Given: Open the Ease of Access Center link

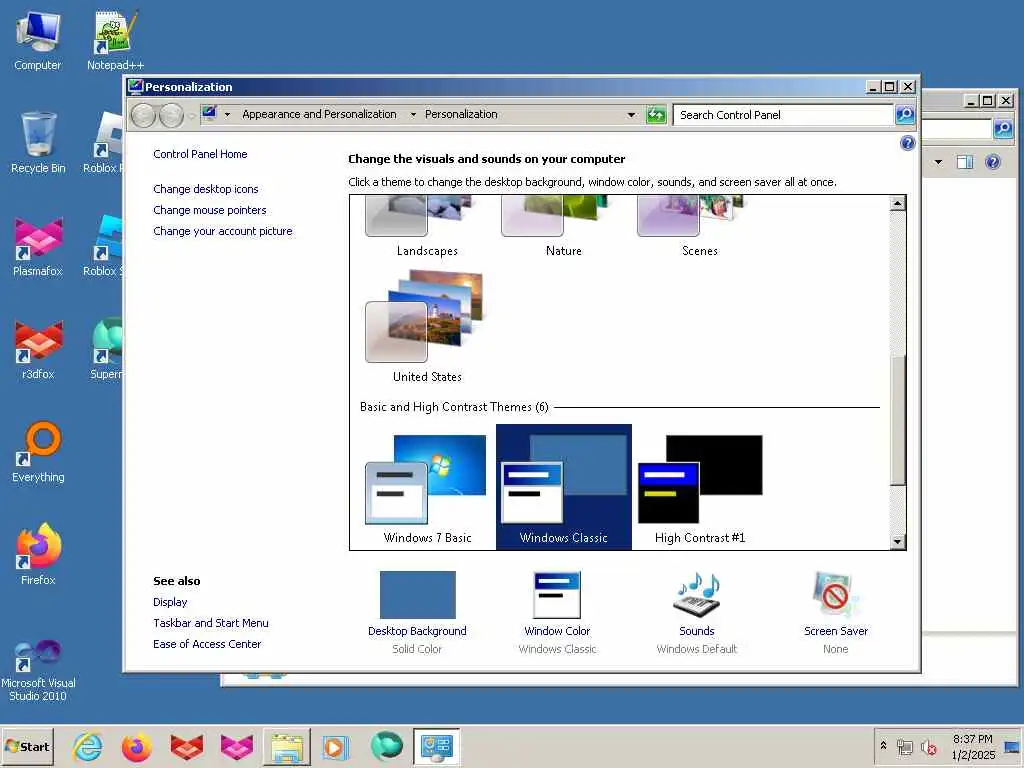Looking at the screenshot, I should (207, 644).
